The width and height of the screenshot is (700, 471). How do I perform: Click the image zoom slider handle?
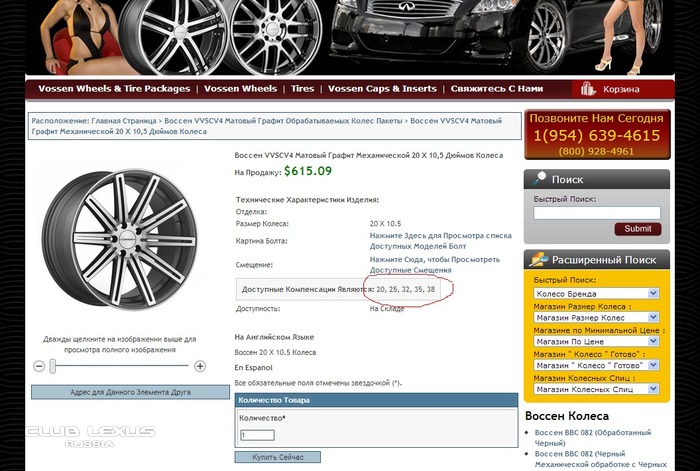click(53, 366)
